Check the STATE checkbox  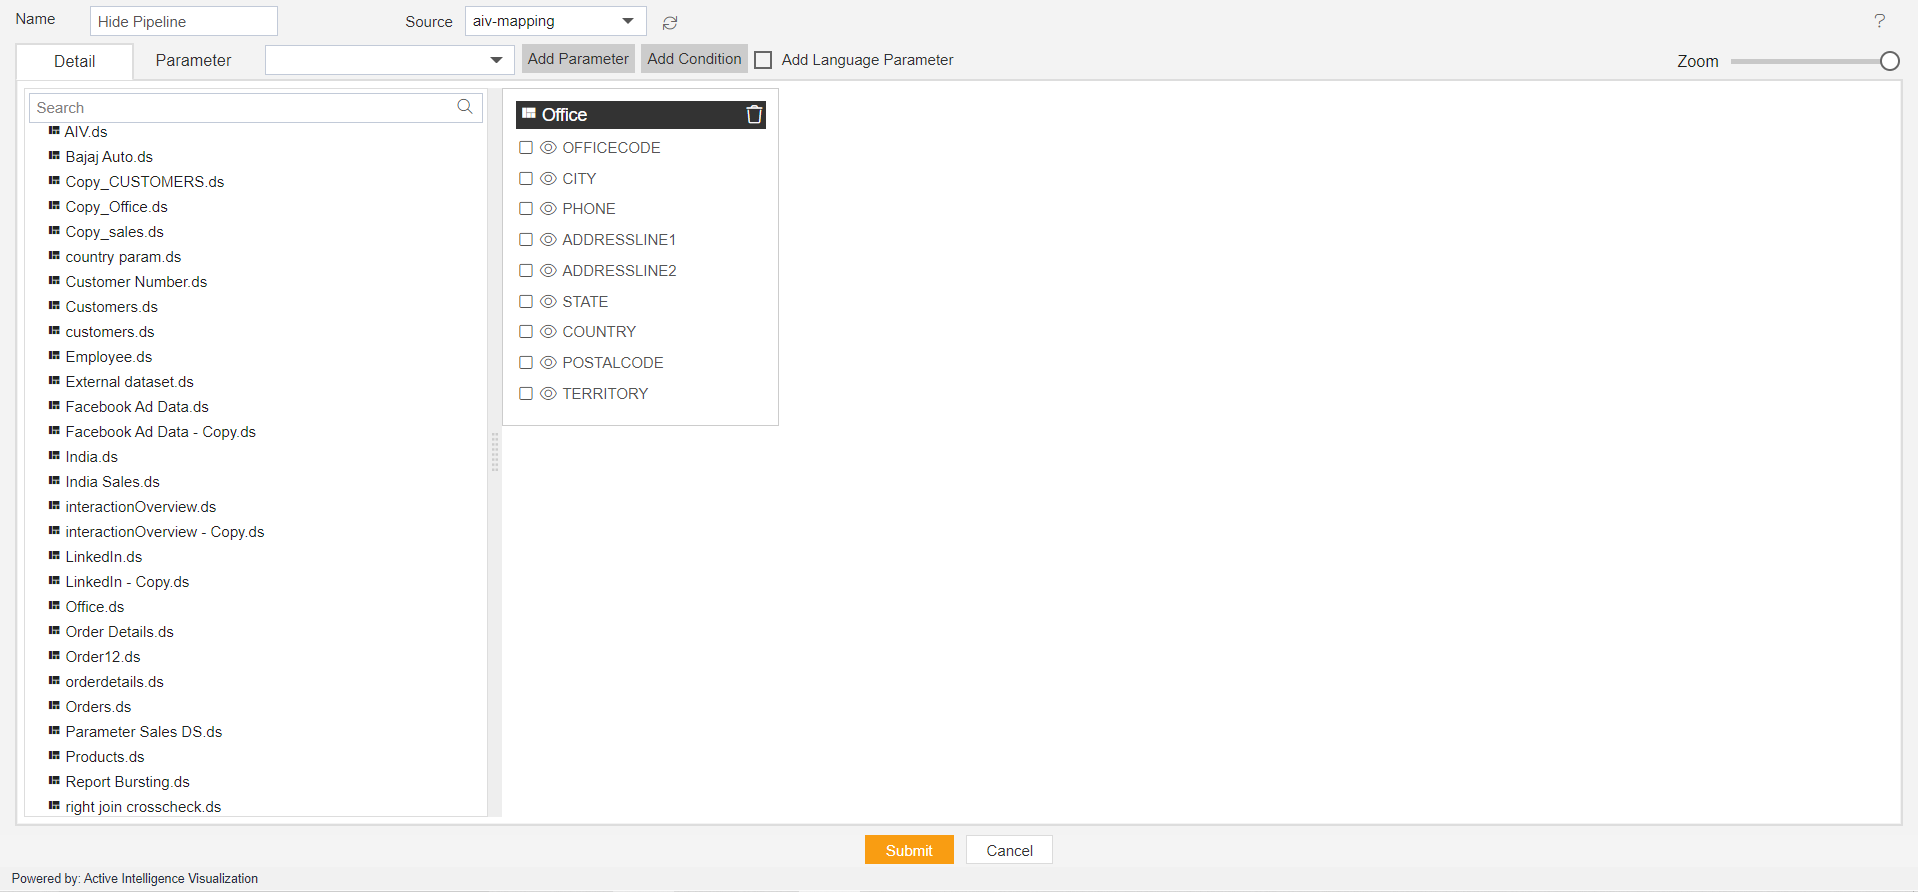[x=526, y=301]
